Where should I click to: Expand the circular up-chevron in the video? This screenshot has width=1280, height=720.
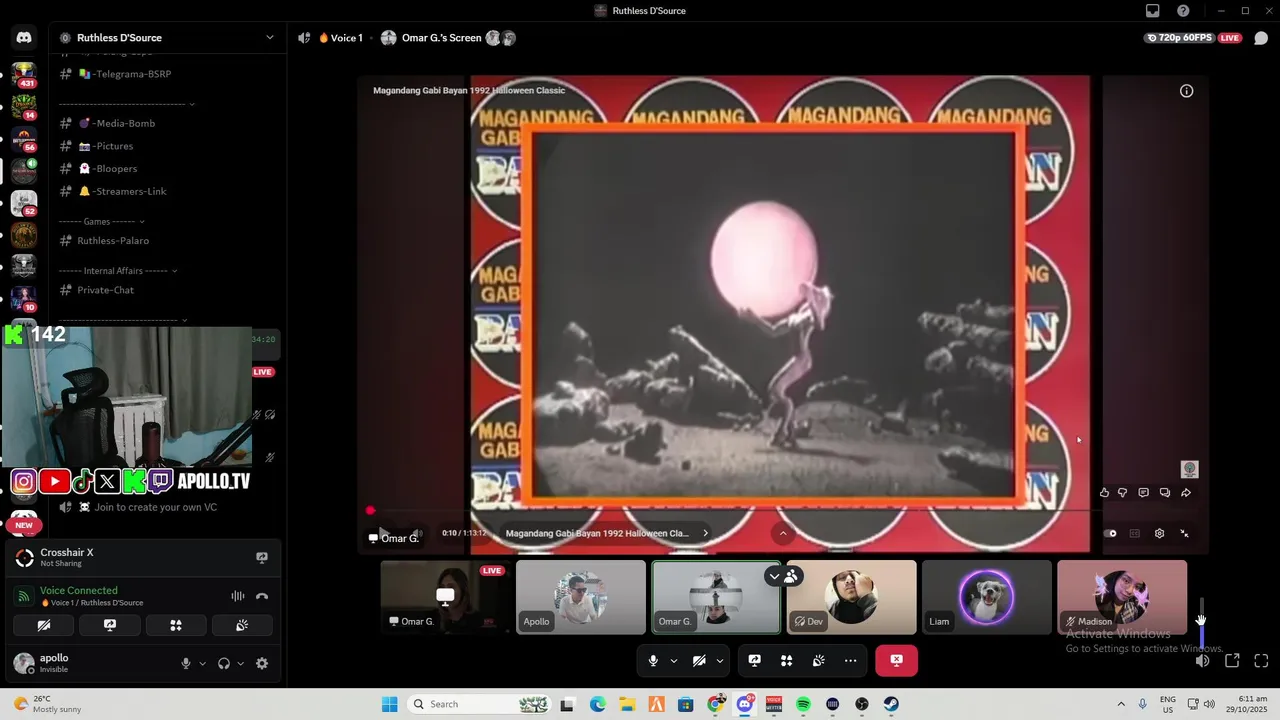783,534
